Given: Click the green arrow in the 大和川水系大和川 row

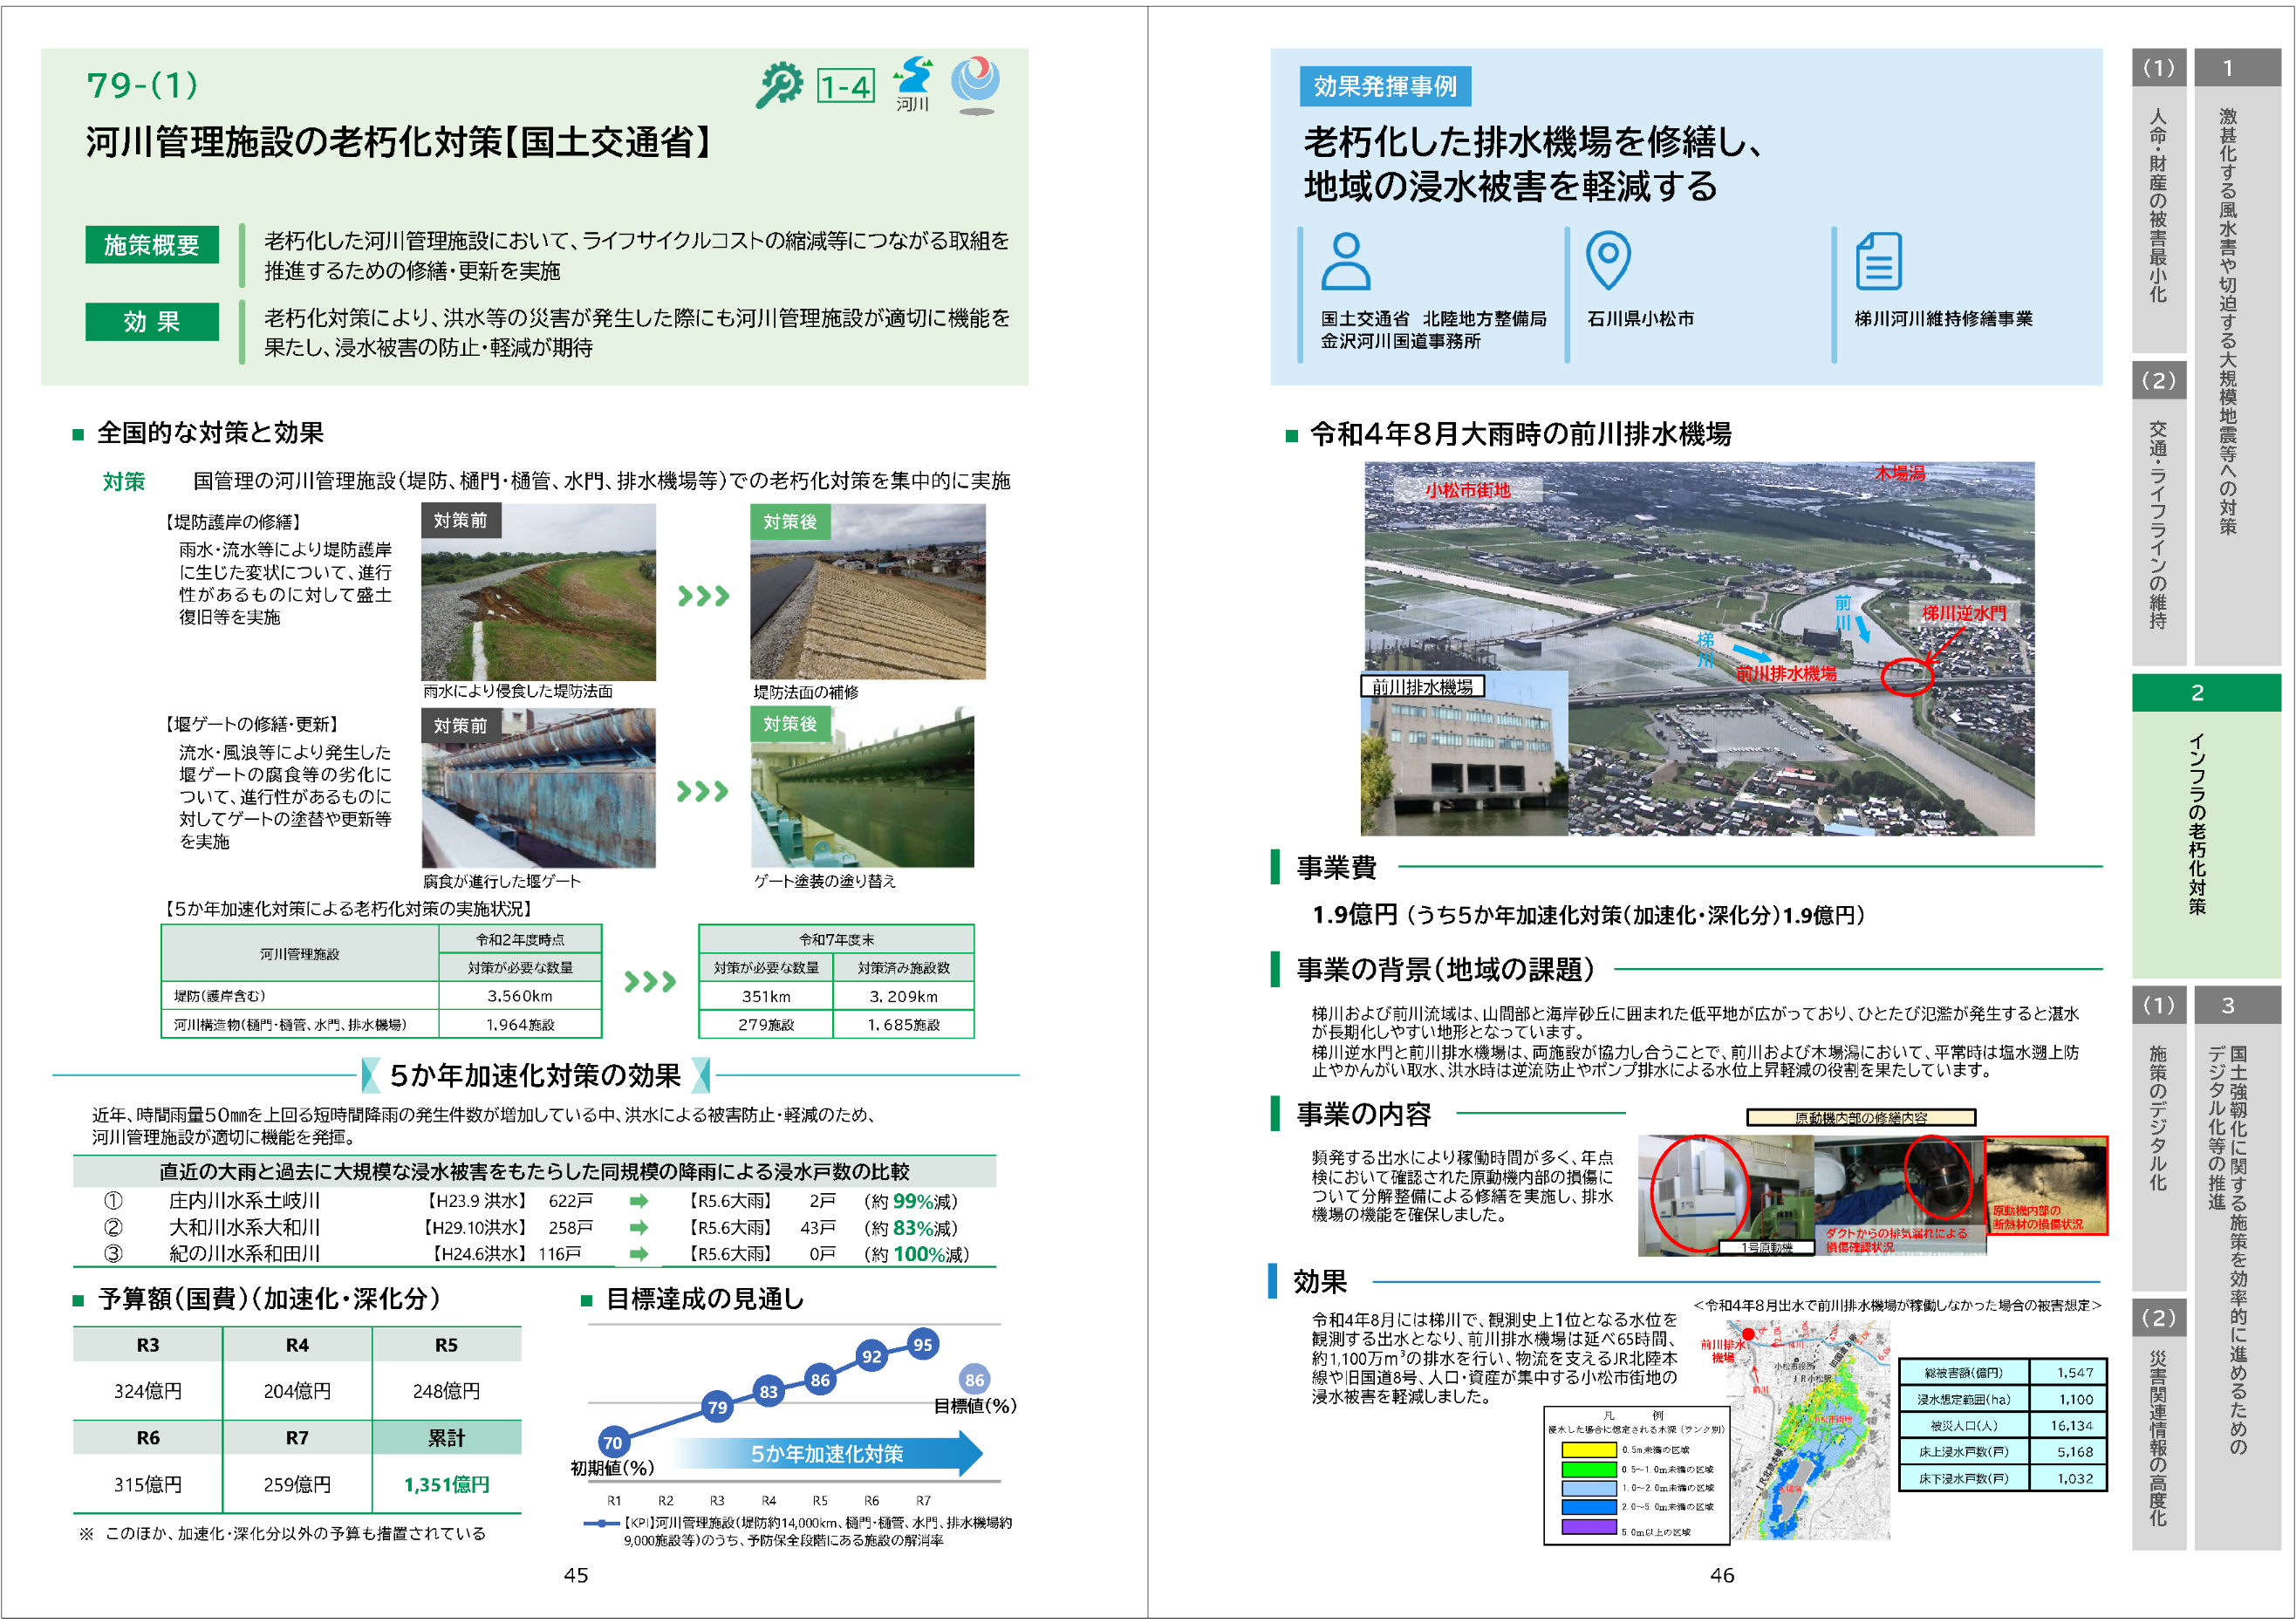Looking at the screenshot, I should [x=638, y=1227].
